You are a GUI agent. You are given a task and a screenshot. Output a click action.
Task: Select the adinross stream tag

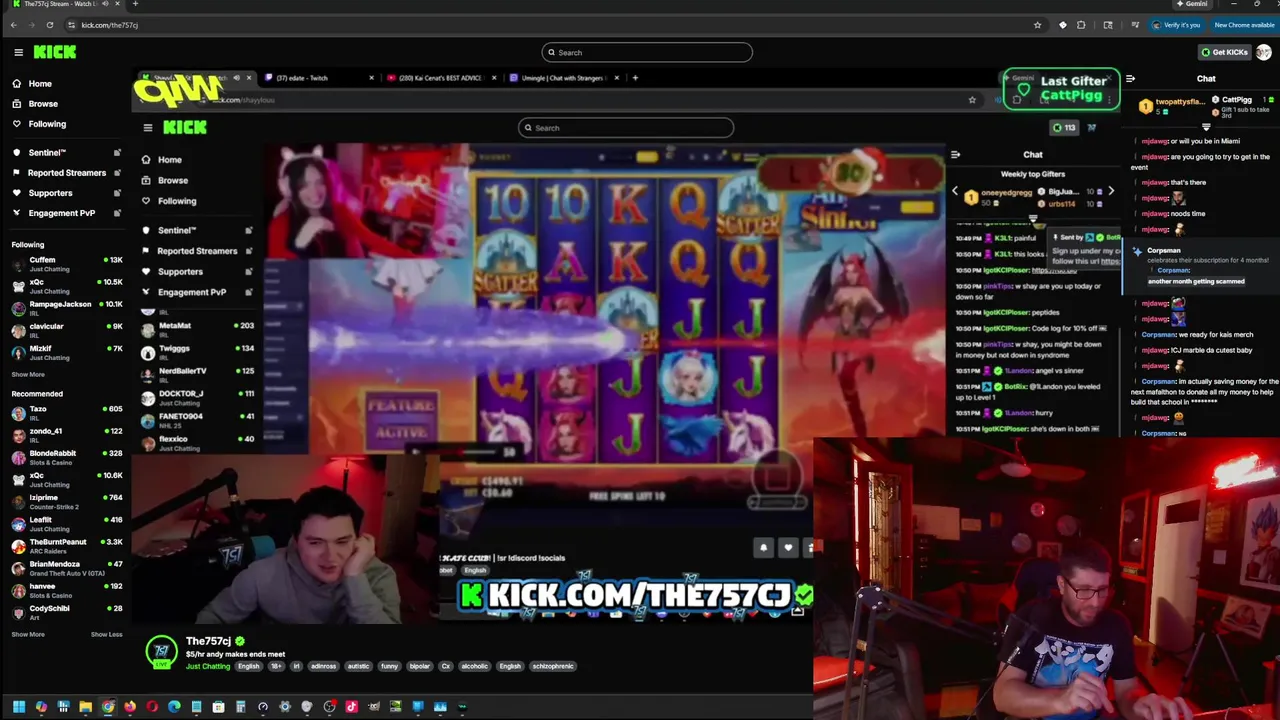(x=323, y=666)
